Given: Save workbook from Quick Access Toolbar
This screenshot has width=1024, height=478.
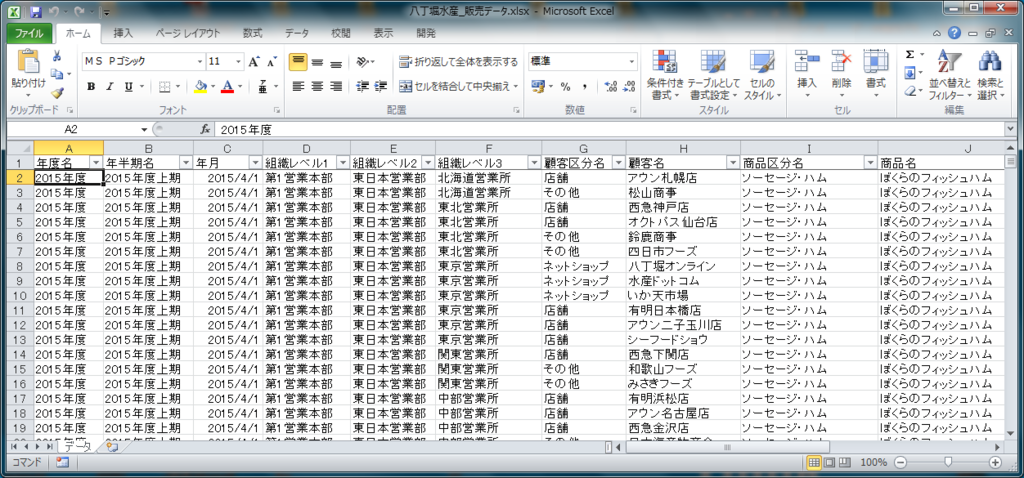Looking at the screenshot, I should pos(36,12).
